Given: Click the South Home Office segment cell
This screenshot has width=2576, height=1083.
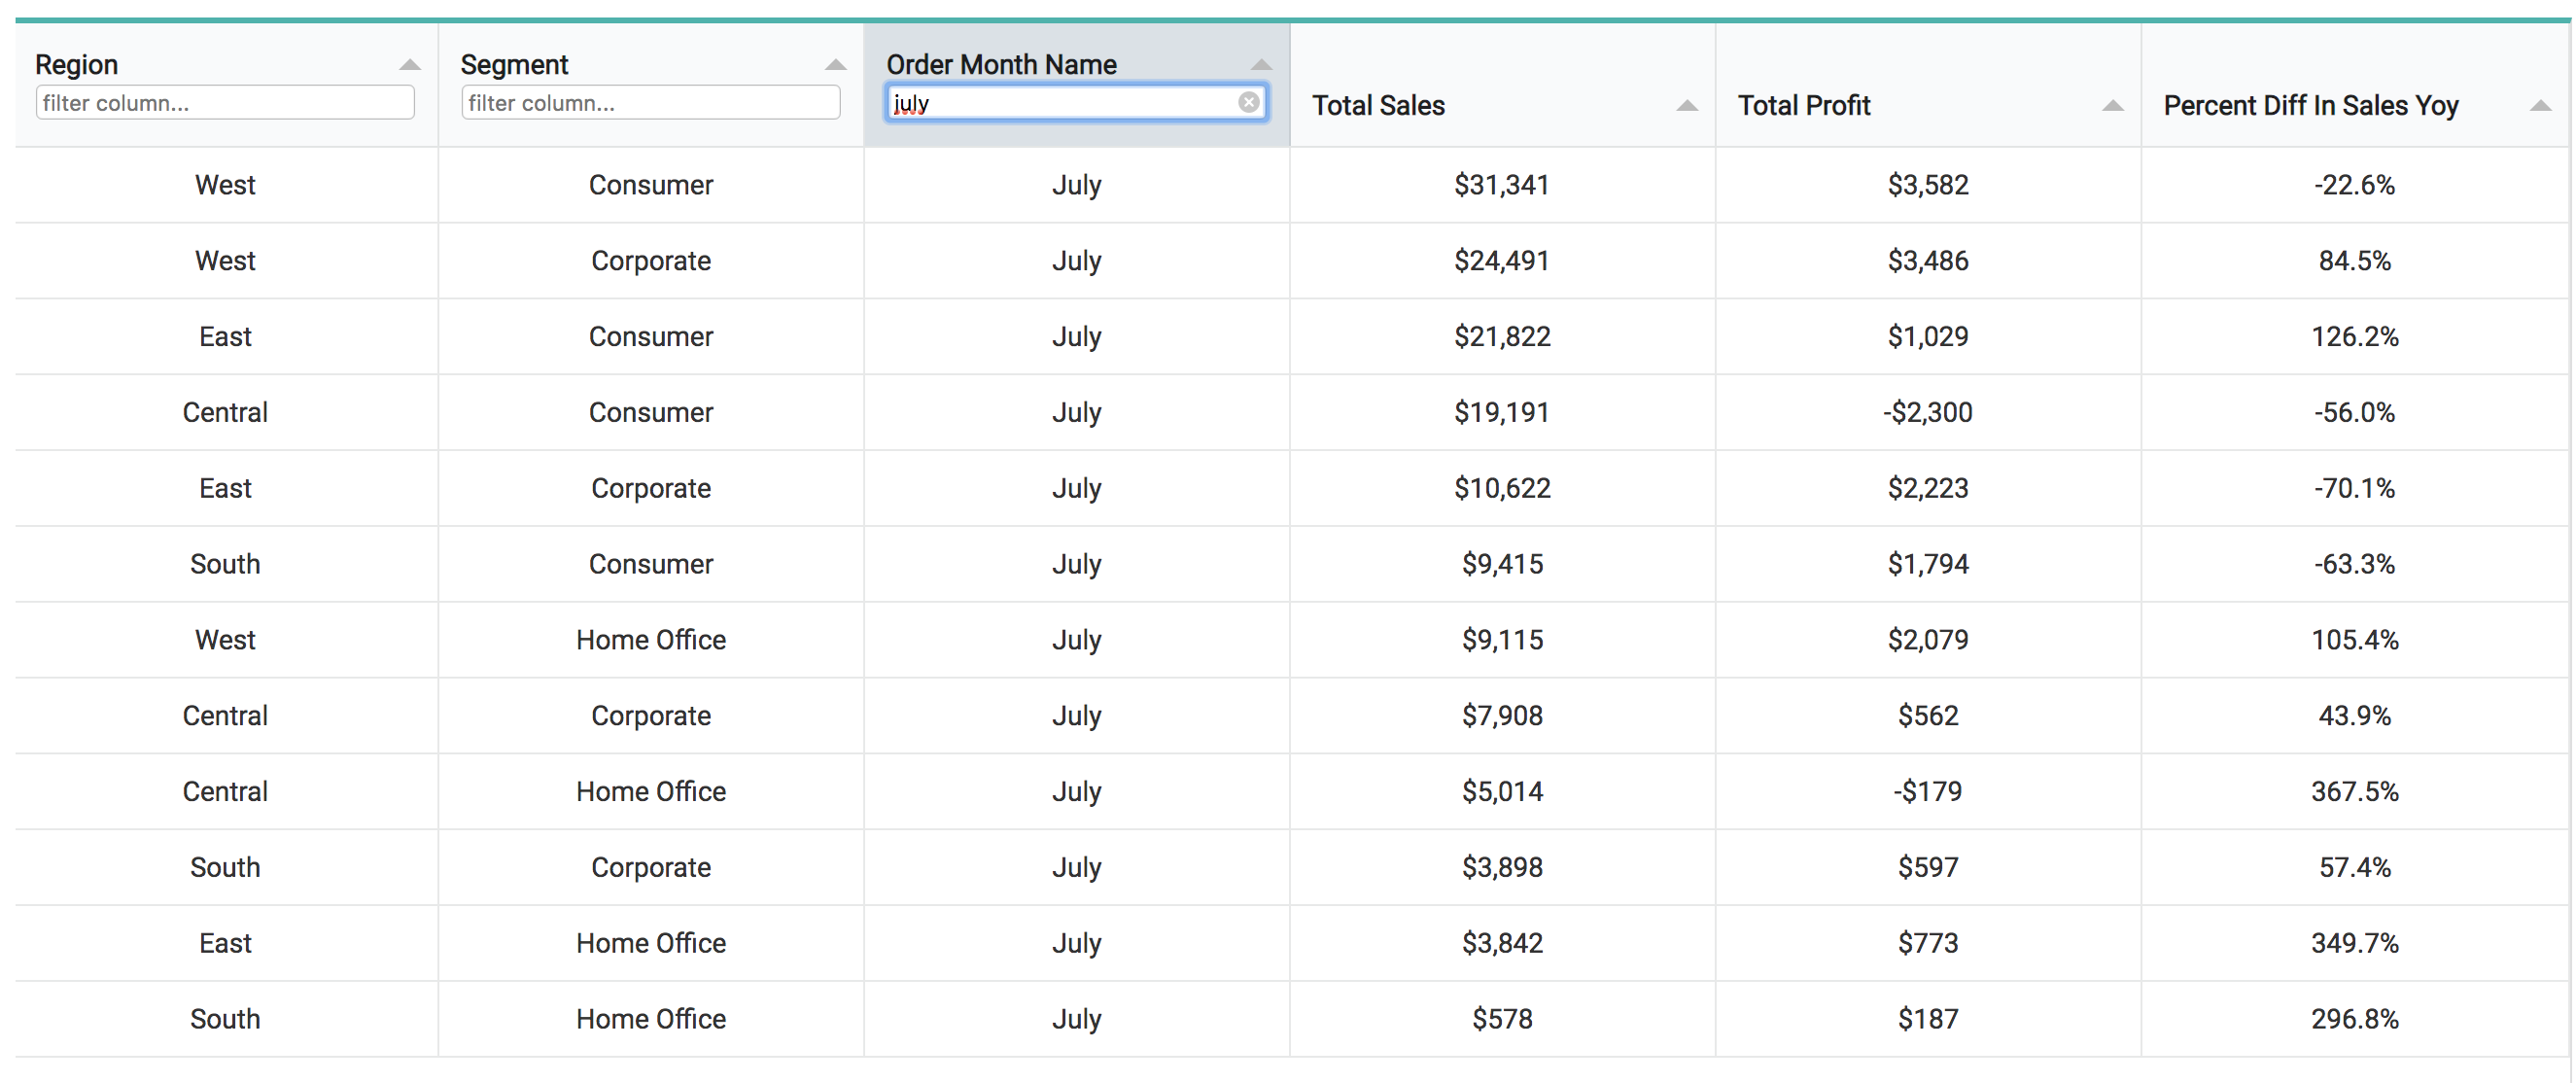Looking at the screenshot, I should coord(651,1018).
